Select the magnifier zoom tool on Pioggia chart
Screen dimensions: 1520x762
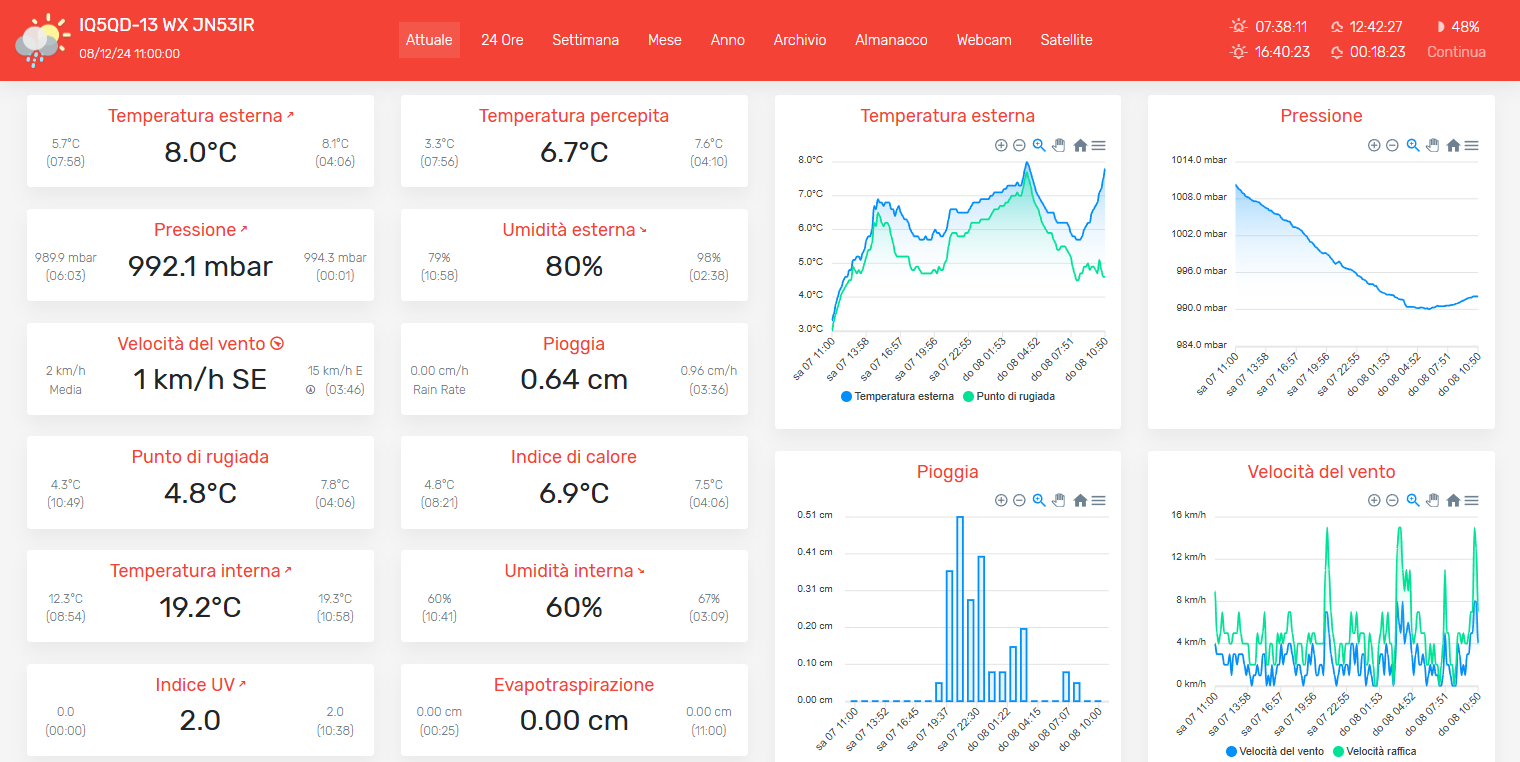(x=1039, y=500)
